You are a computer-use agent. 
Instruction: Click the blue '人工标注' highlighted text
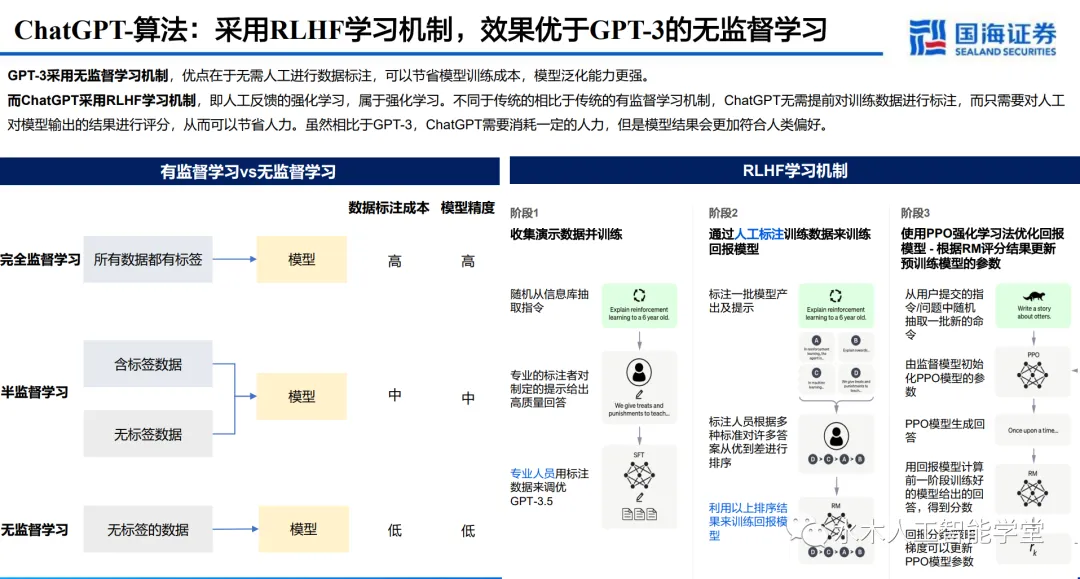click(x=759, y=234)
